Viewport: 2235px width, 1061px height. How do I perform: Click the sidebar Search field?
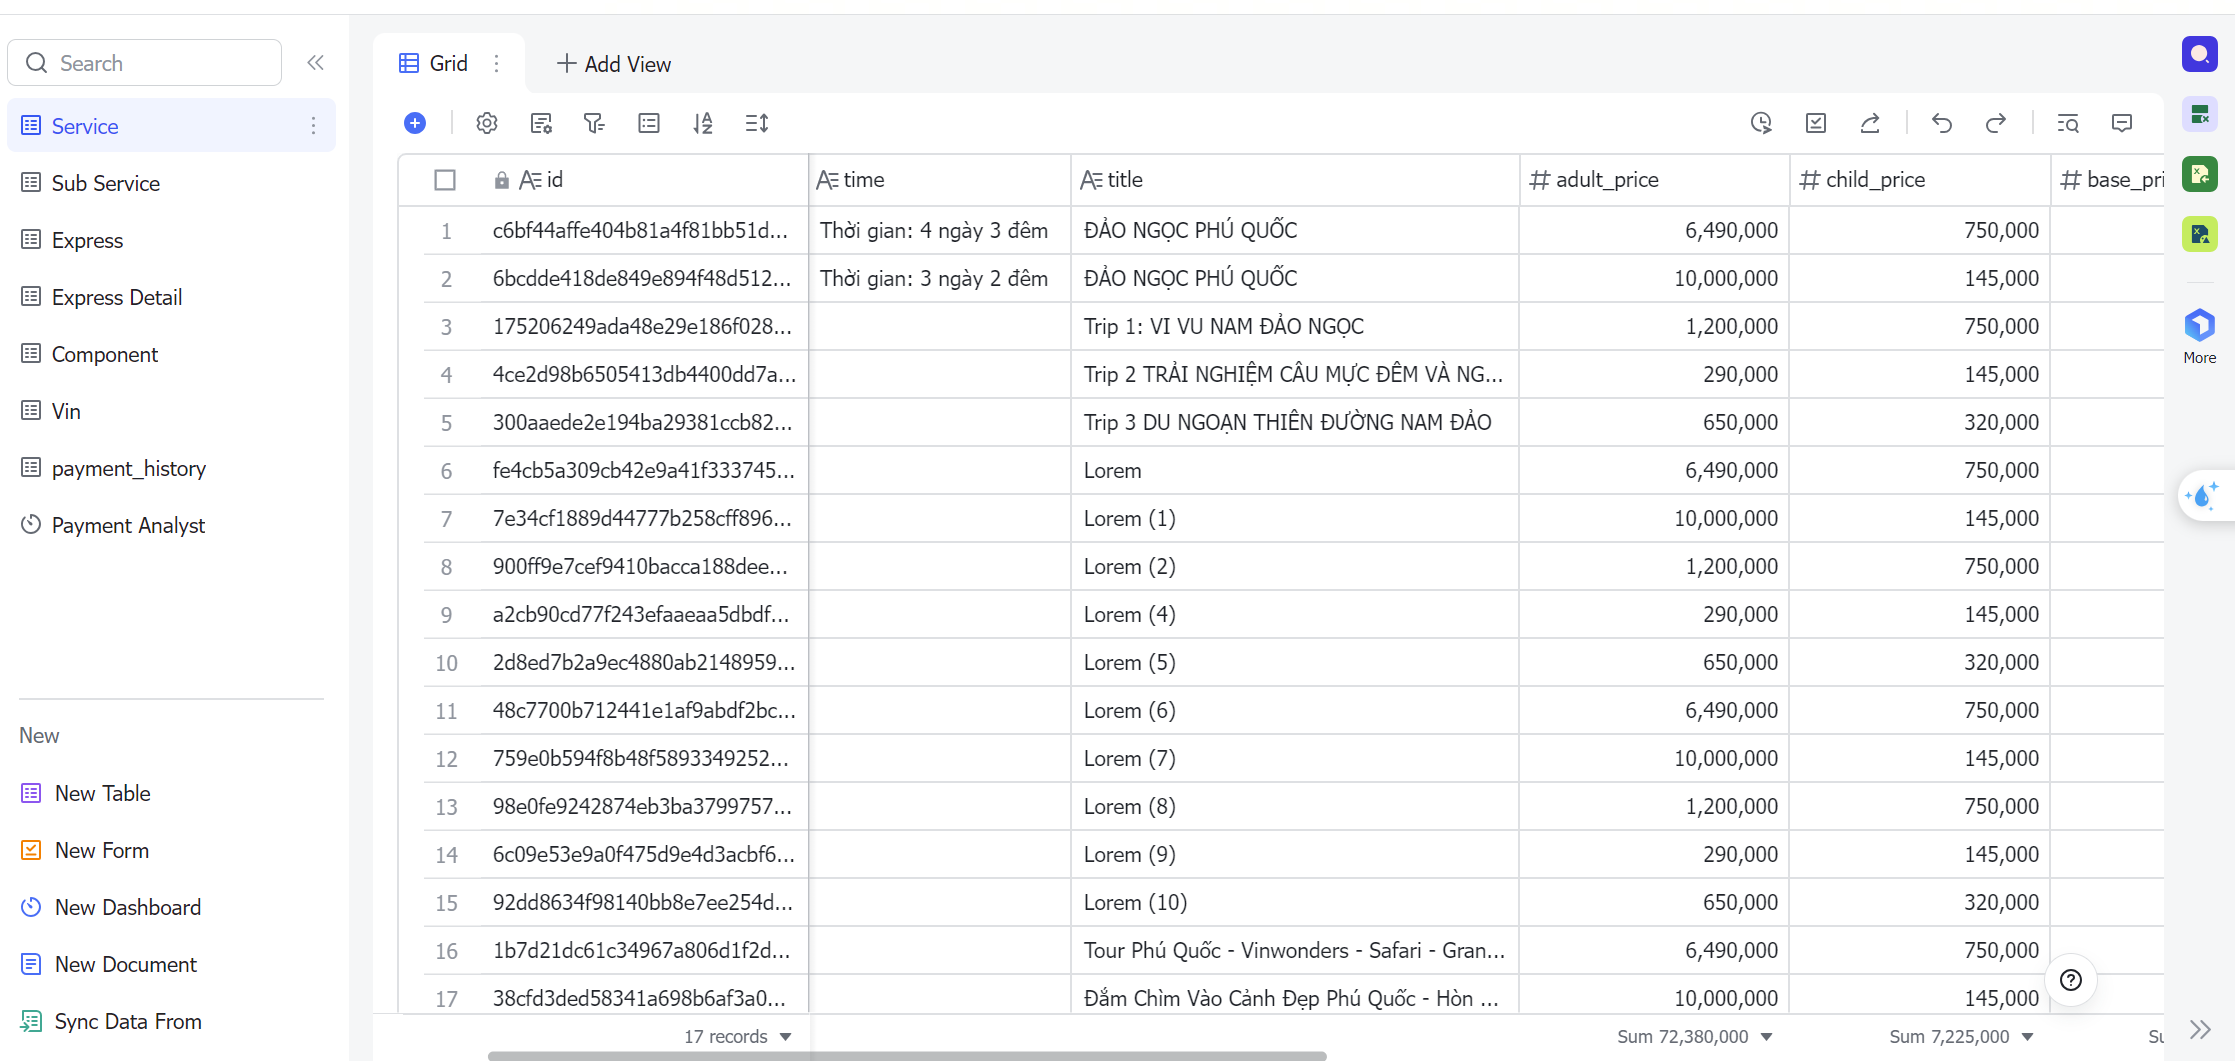(x=145, y=63)
